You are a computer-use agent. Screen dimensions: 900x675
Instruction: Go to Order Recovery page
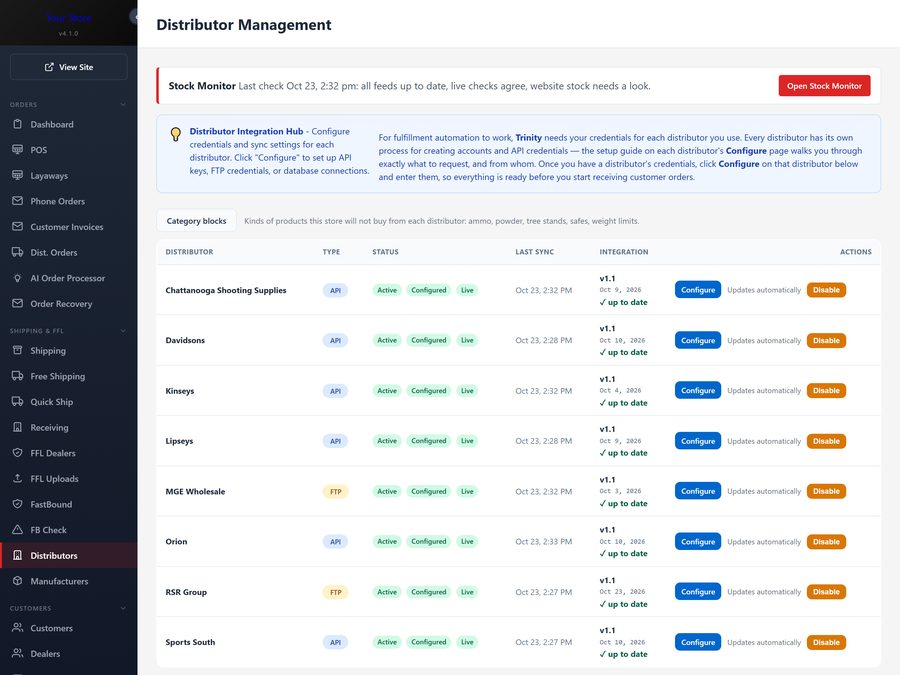tap(69, 304)
